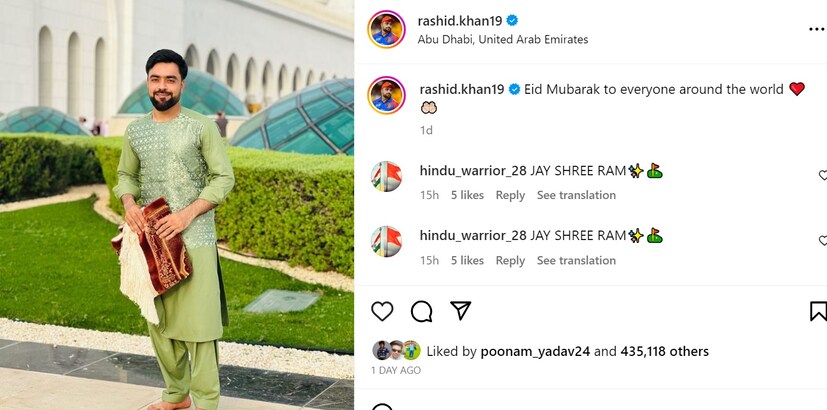827x410 pixels.
Task: Like the second hindu_warrior_28 comment
Action: click(x=823, y=241)
